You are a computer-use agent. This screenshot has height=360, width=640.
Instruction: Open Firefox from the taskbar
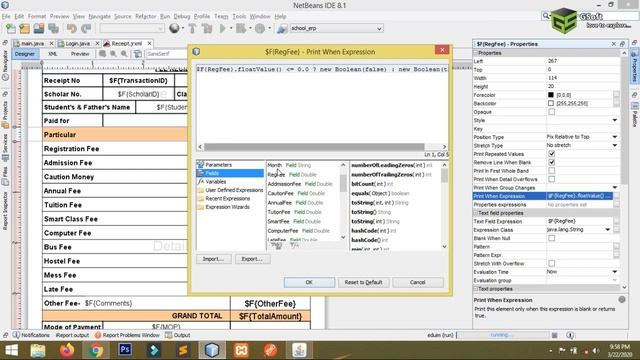pos(67,350)
